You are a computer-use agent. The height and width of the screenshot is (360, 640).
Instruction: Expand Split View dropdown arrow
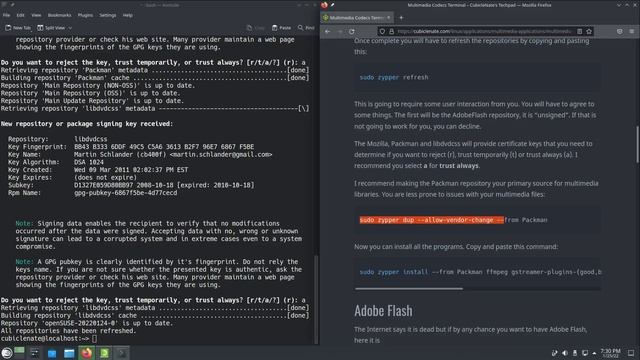(70, 28)
